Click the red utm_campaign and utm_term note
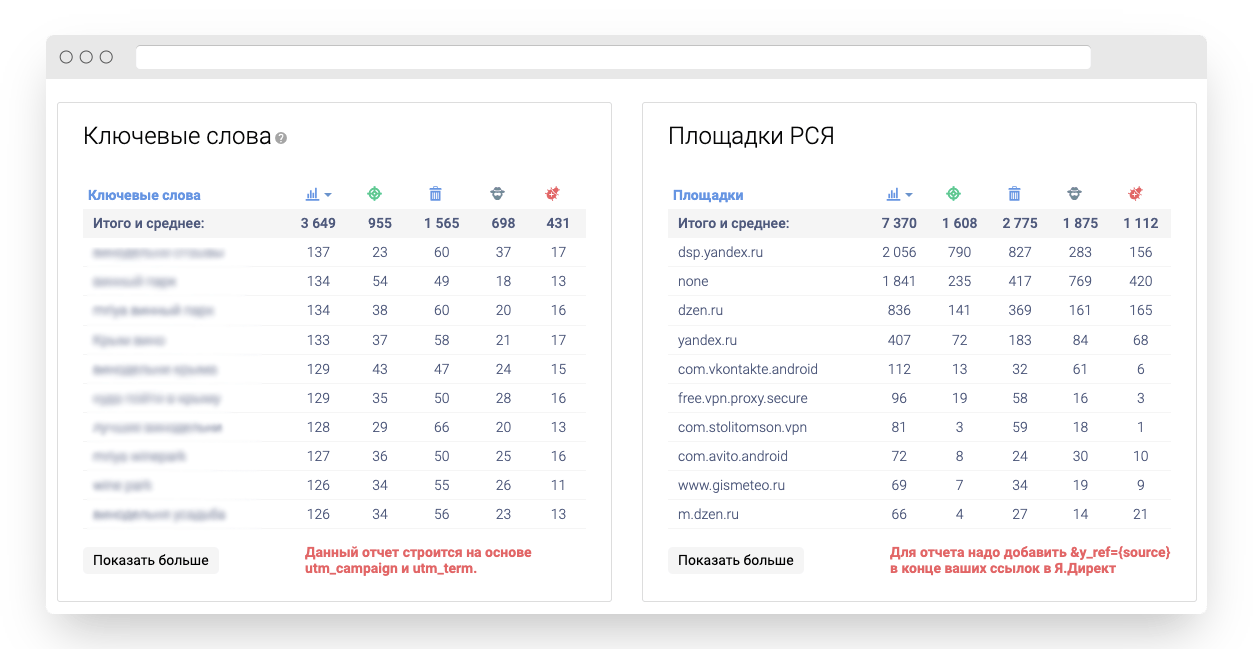The width and height of the screenshot is (1253, 649). tap(418, 560)
